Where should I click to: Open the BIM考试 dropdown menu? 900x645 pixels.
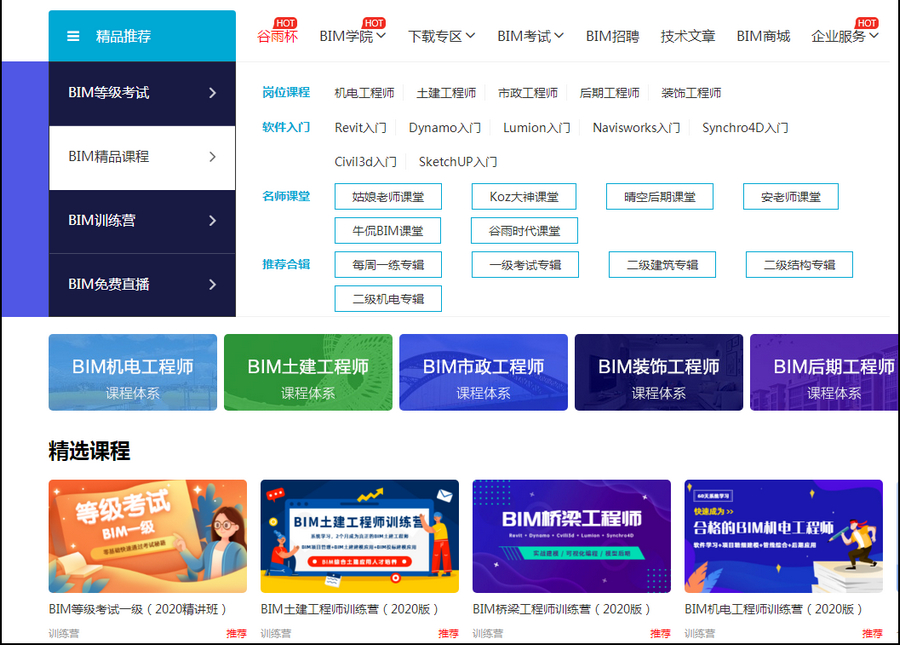pyautogui.click(x=530, y=36)
